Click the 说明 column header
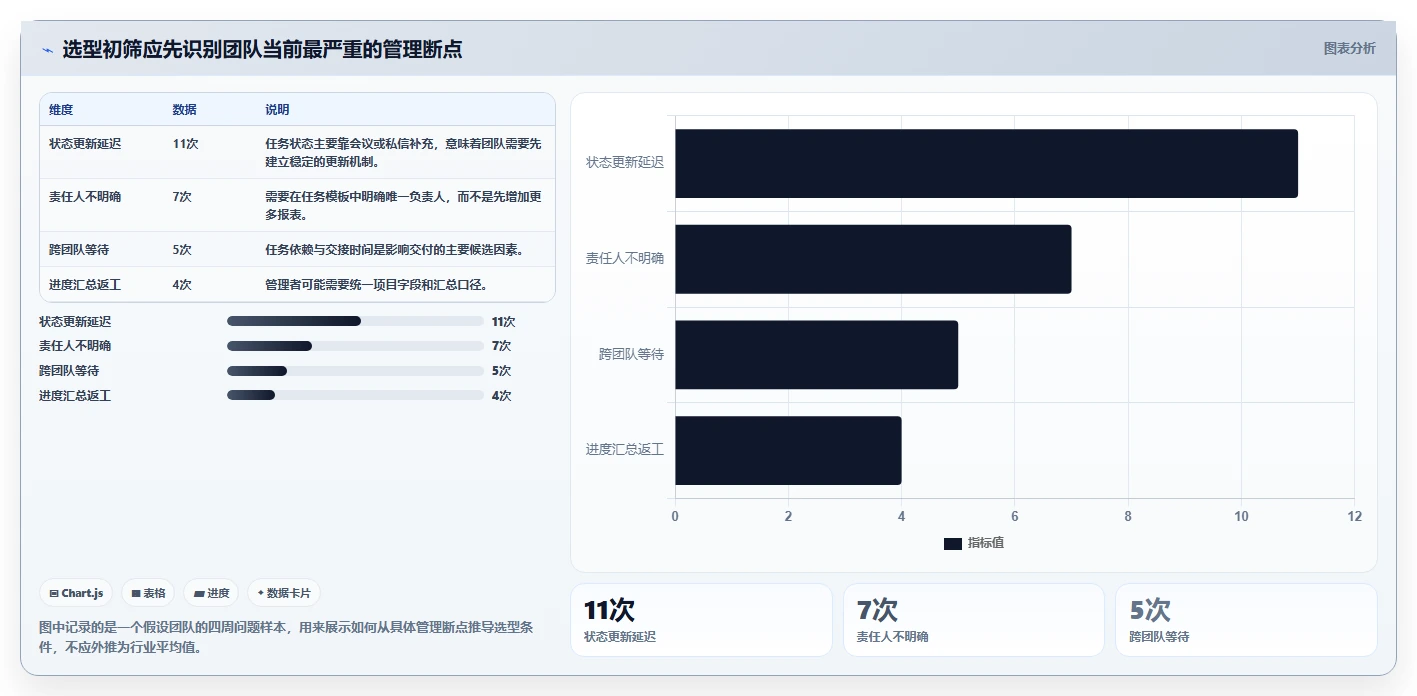Image resolution: width=1417 pixels, height=696 pixels. pyautogui.click(x=277, y=110)
